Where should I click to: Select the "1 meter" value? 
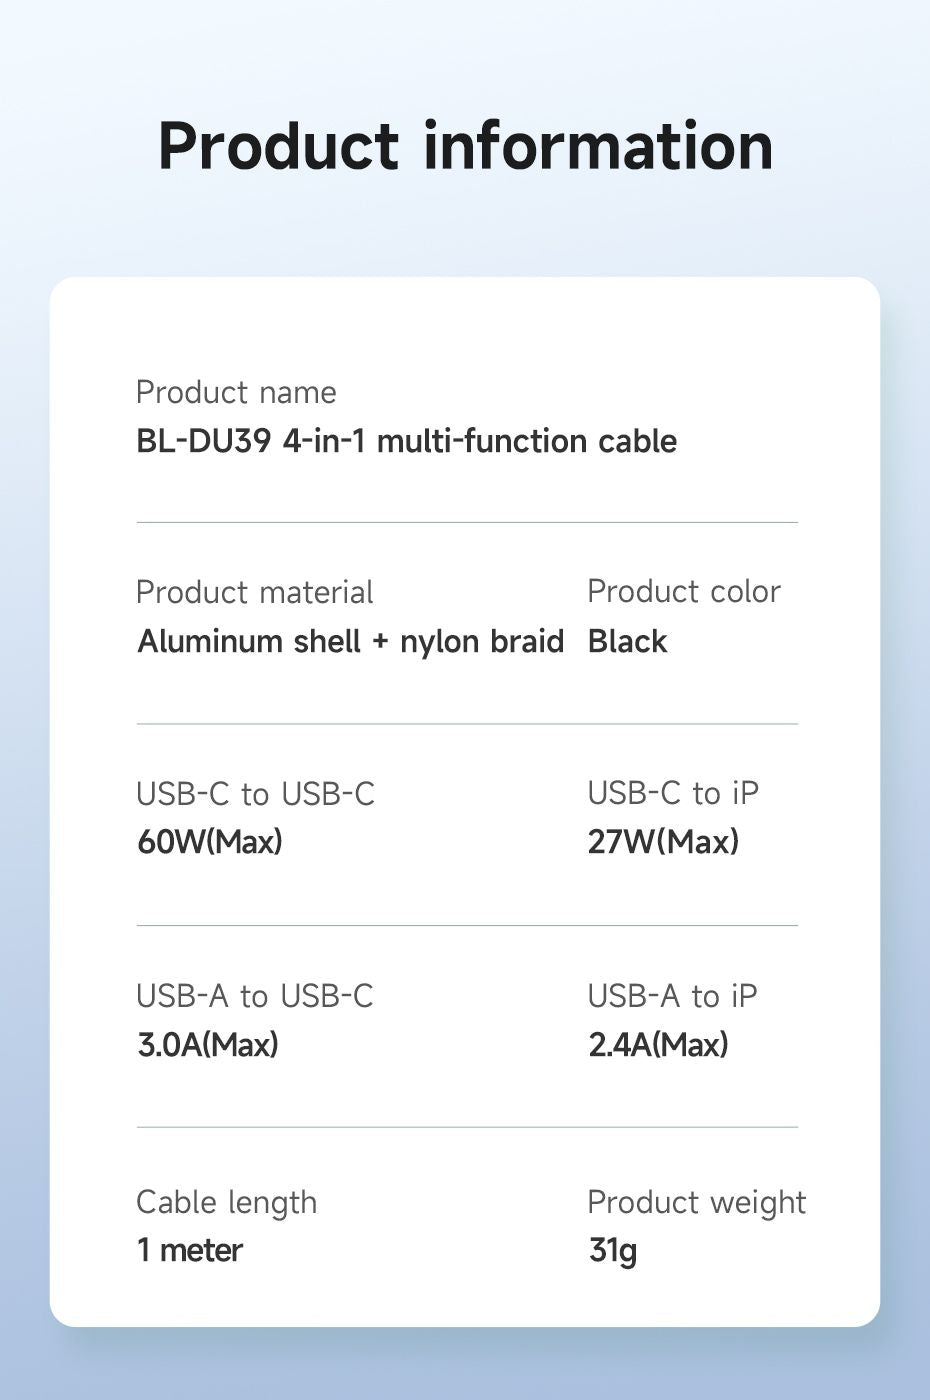click(x=190, y=1250)
